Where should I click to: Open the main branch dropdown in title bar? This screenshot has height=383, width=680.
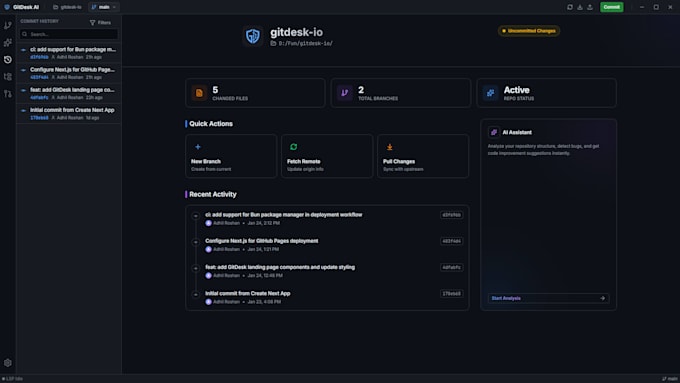pos(104,7)
